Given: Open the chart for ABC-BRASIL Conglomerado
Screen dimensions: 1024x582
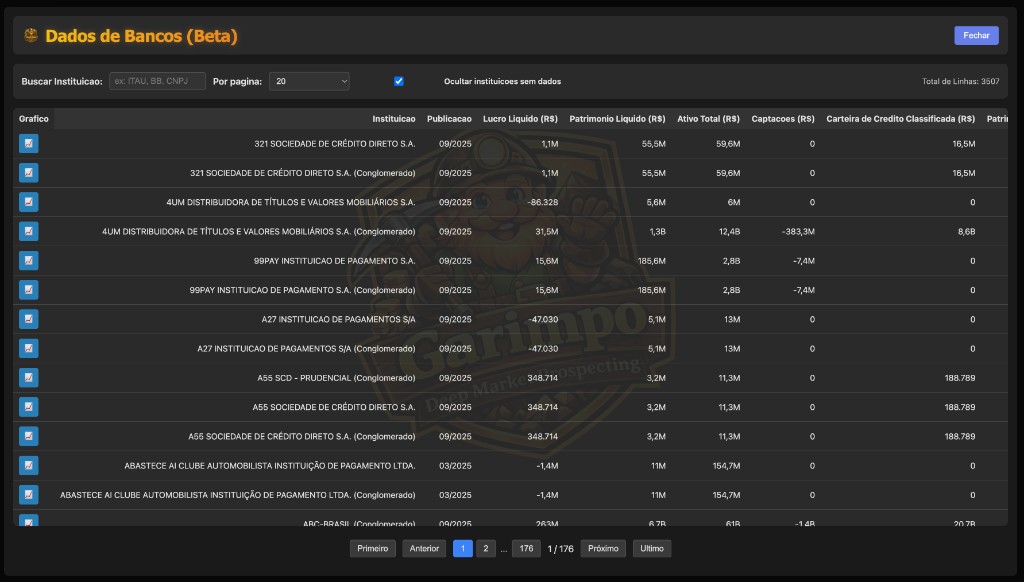Looking at the screenshot, I should 28,521.
